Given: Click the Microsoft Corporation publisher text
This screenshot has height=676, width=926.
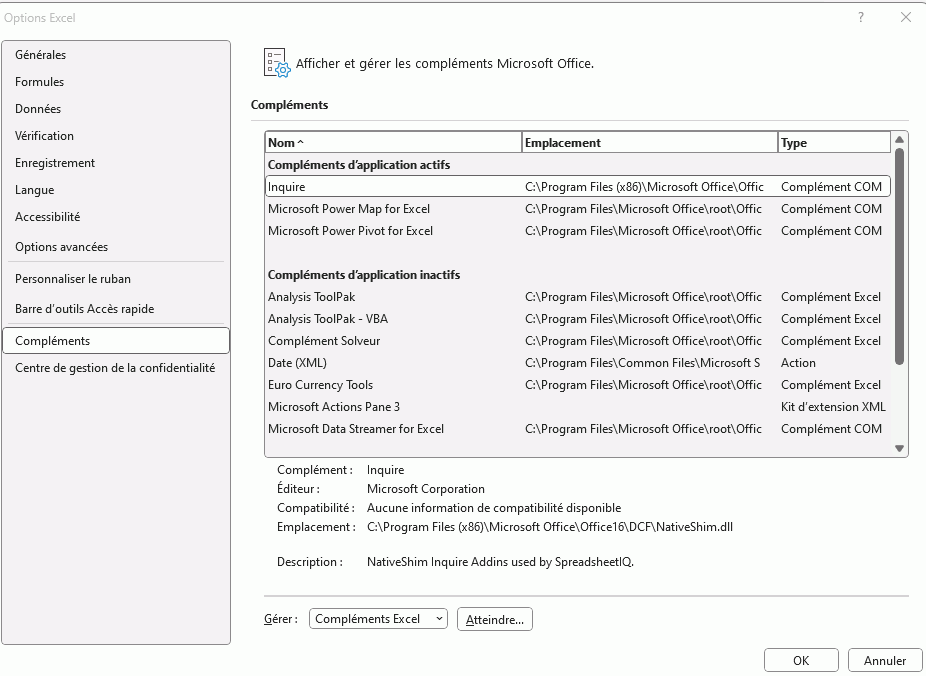Looking at the screenshot, I should click(426, 489).
